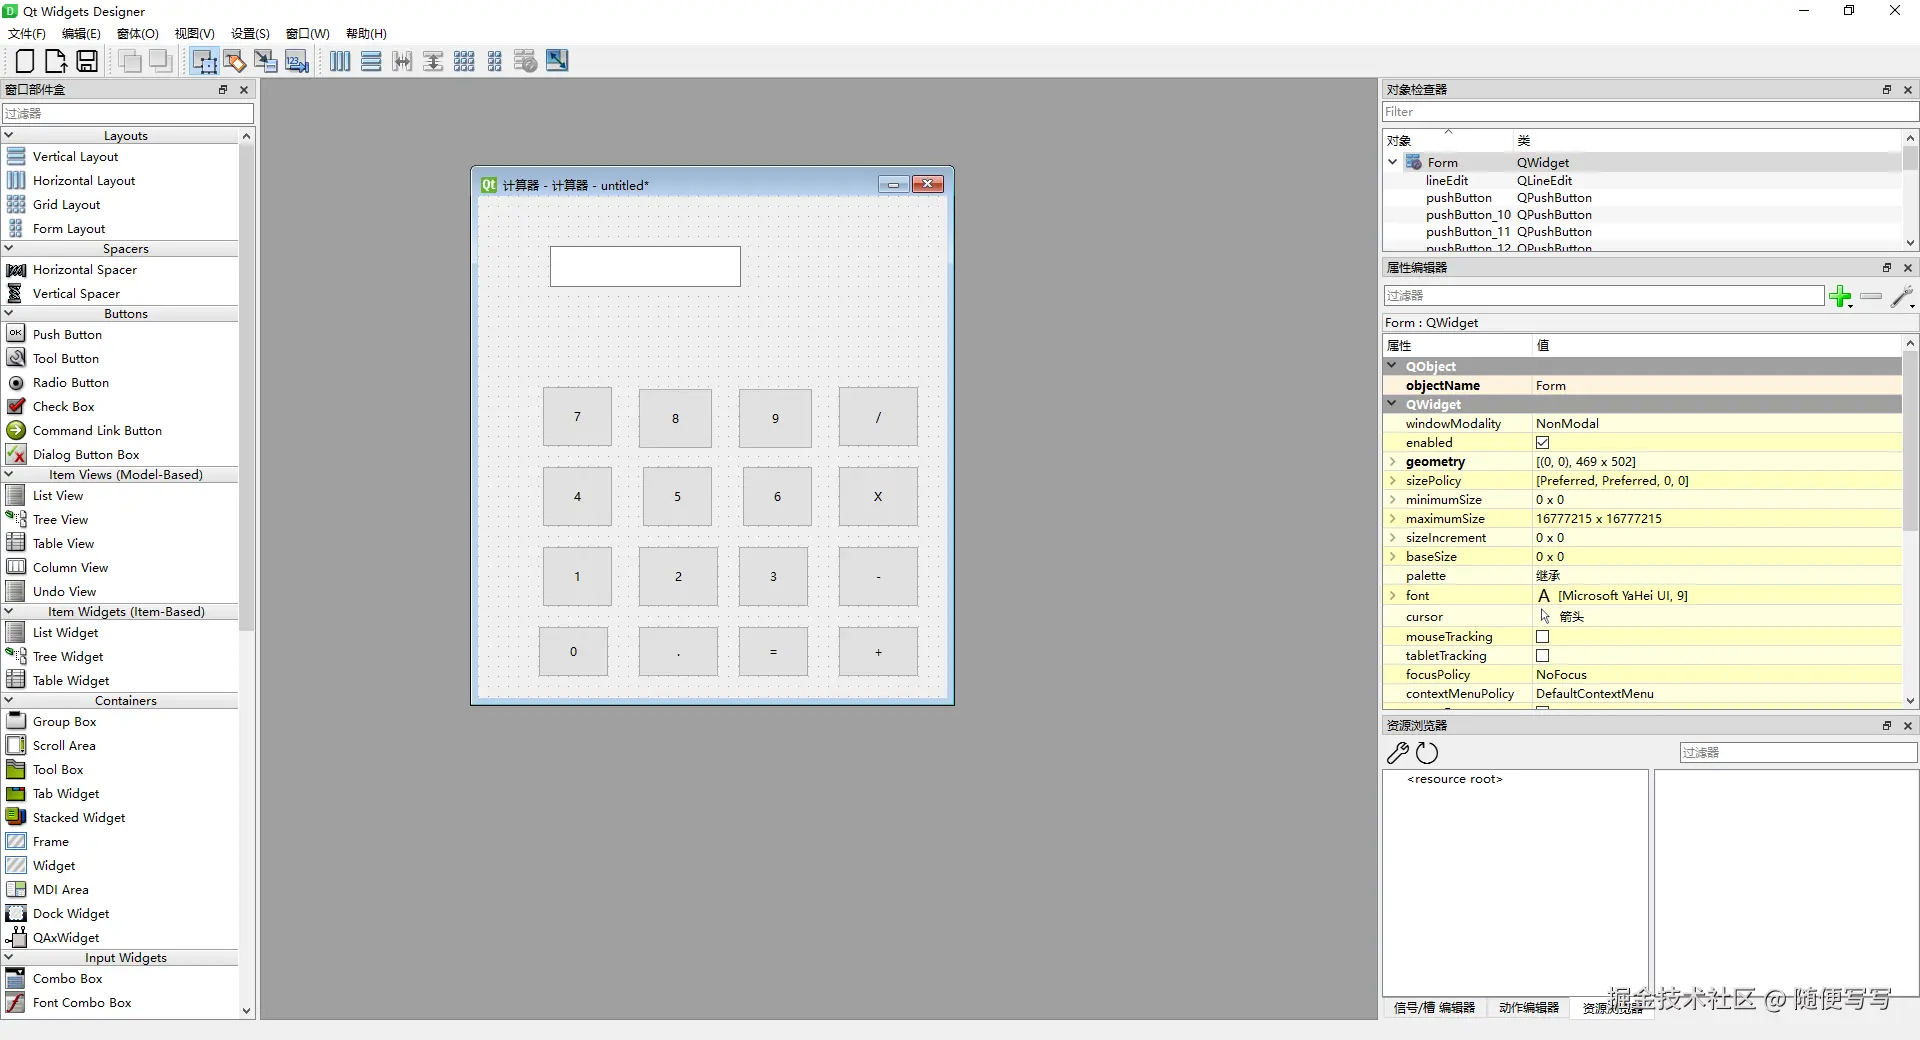Click the Save form floppy icon
The height and width of the screenshot is (1040, 1920).
[x=87, y=61]
